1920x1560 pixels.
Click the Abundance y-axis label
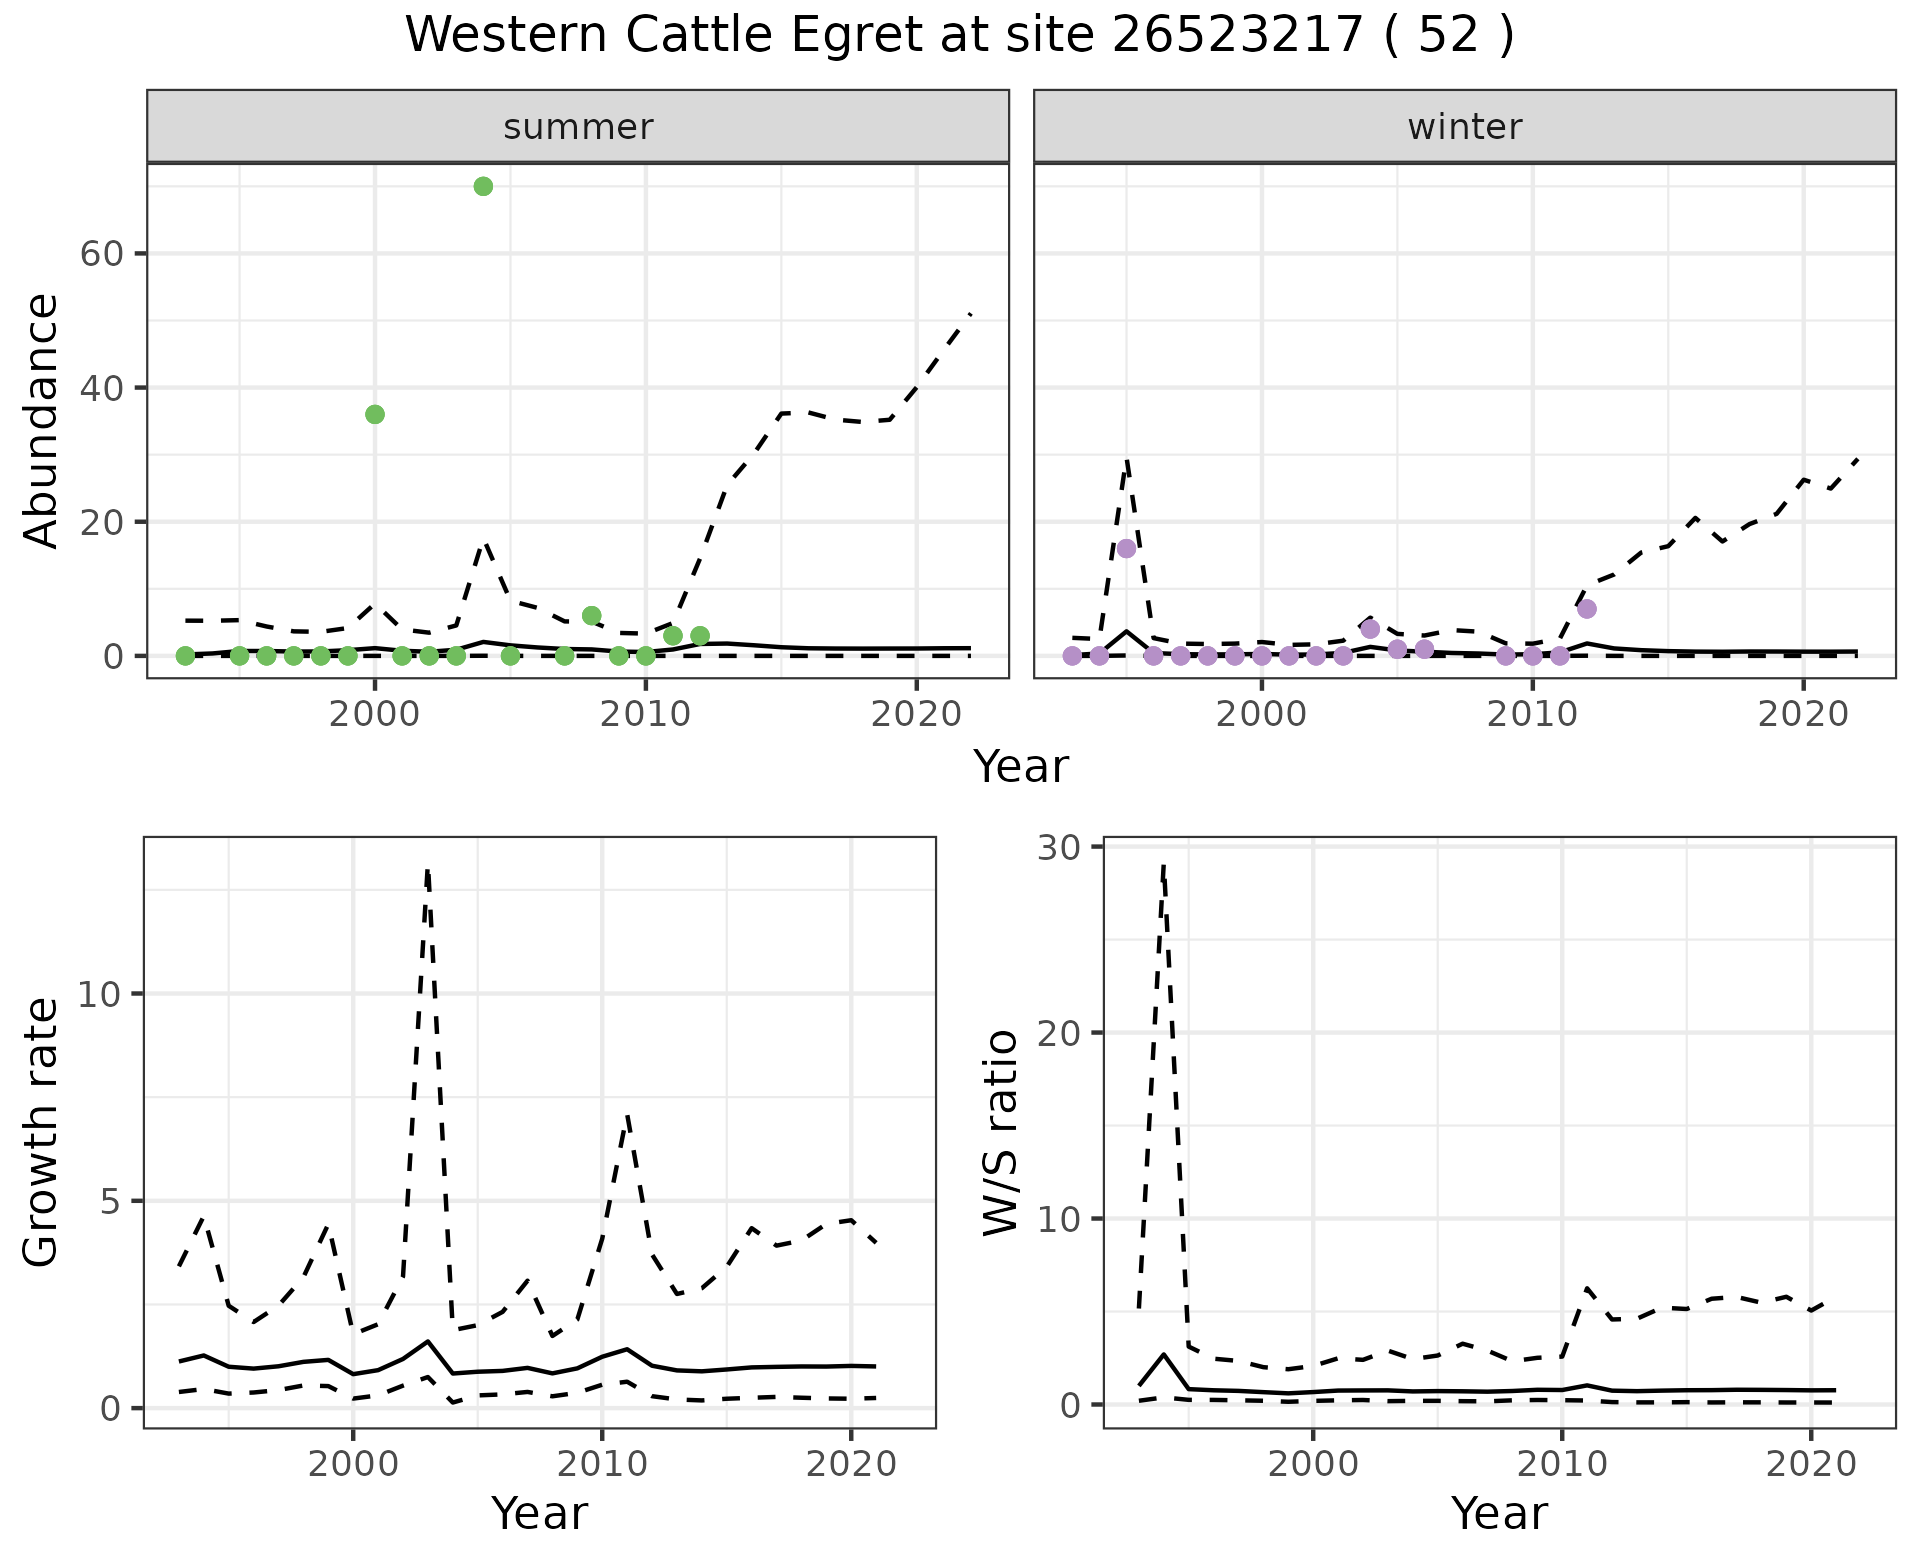pos(41,420)
